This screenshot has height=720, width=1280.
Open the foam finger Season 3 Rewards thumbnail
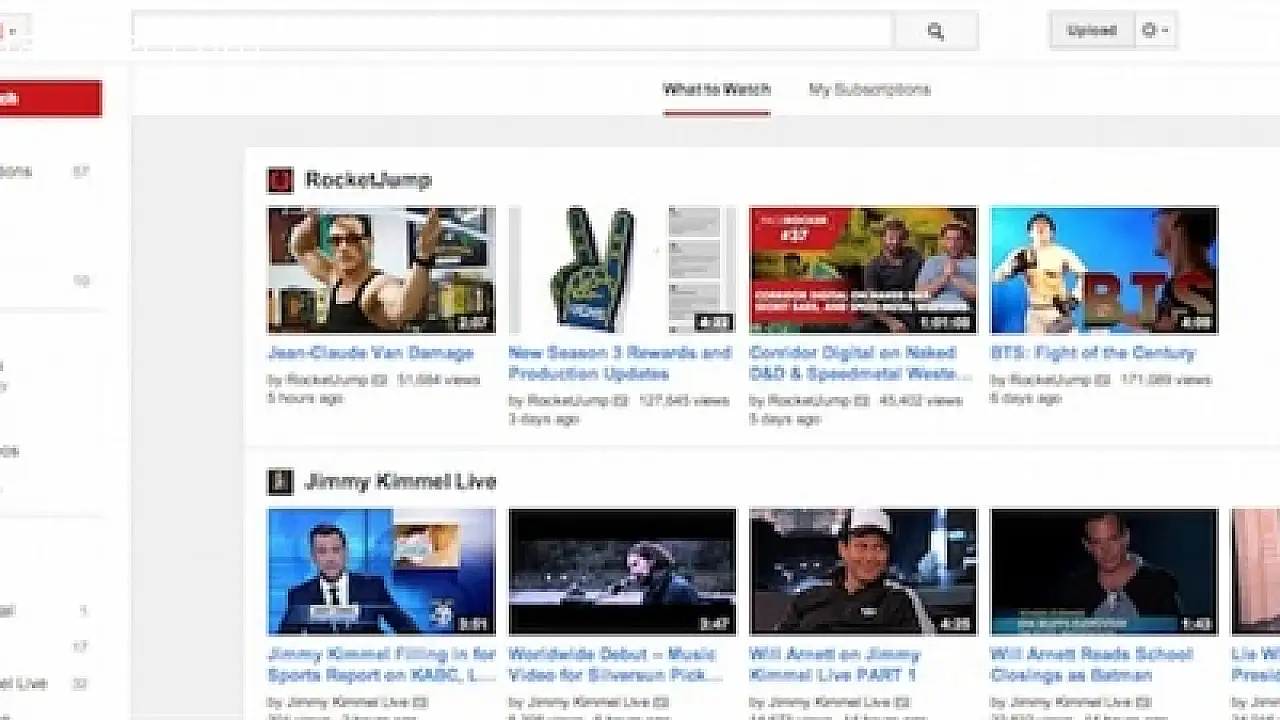point(622,270)
